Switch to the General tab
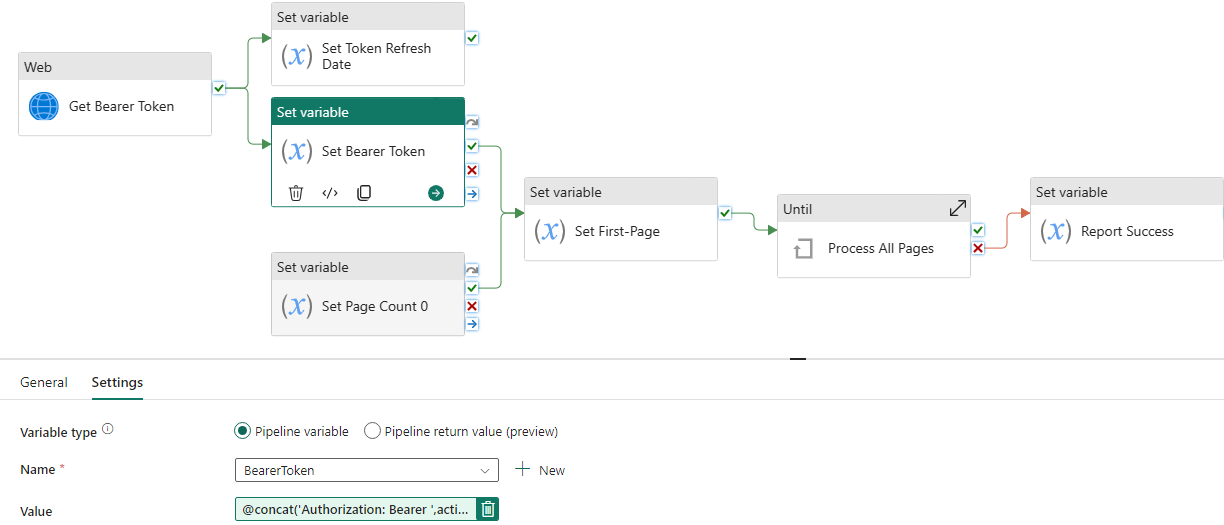Viewport: 1224px width, 525px height. 44,382
